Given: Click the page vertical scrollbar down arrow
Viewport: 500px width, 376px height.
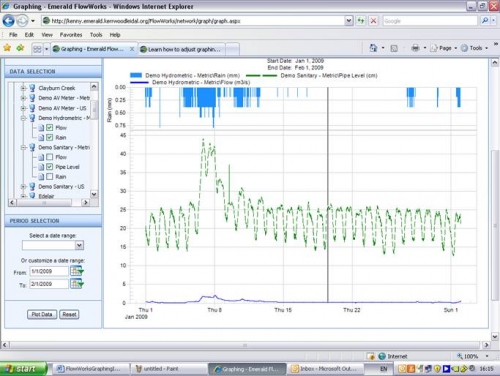Looking at the screenshot, I should tap(495, 337).
